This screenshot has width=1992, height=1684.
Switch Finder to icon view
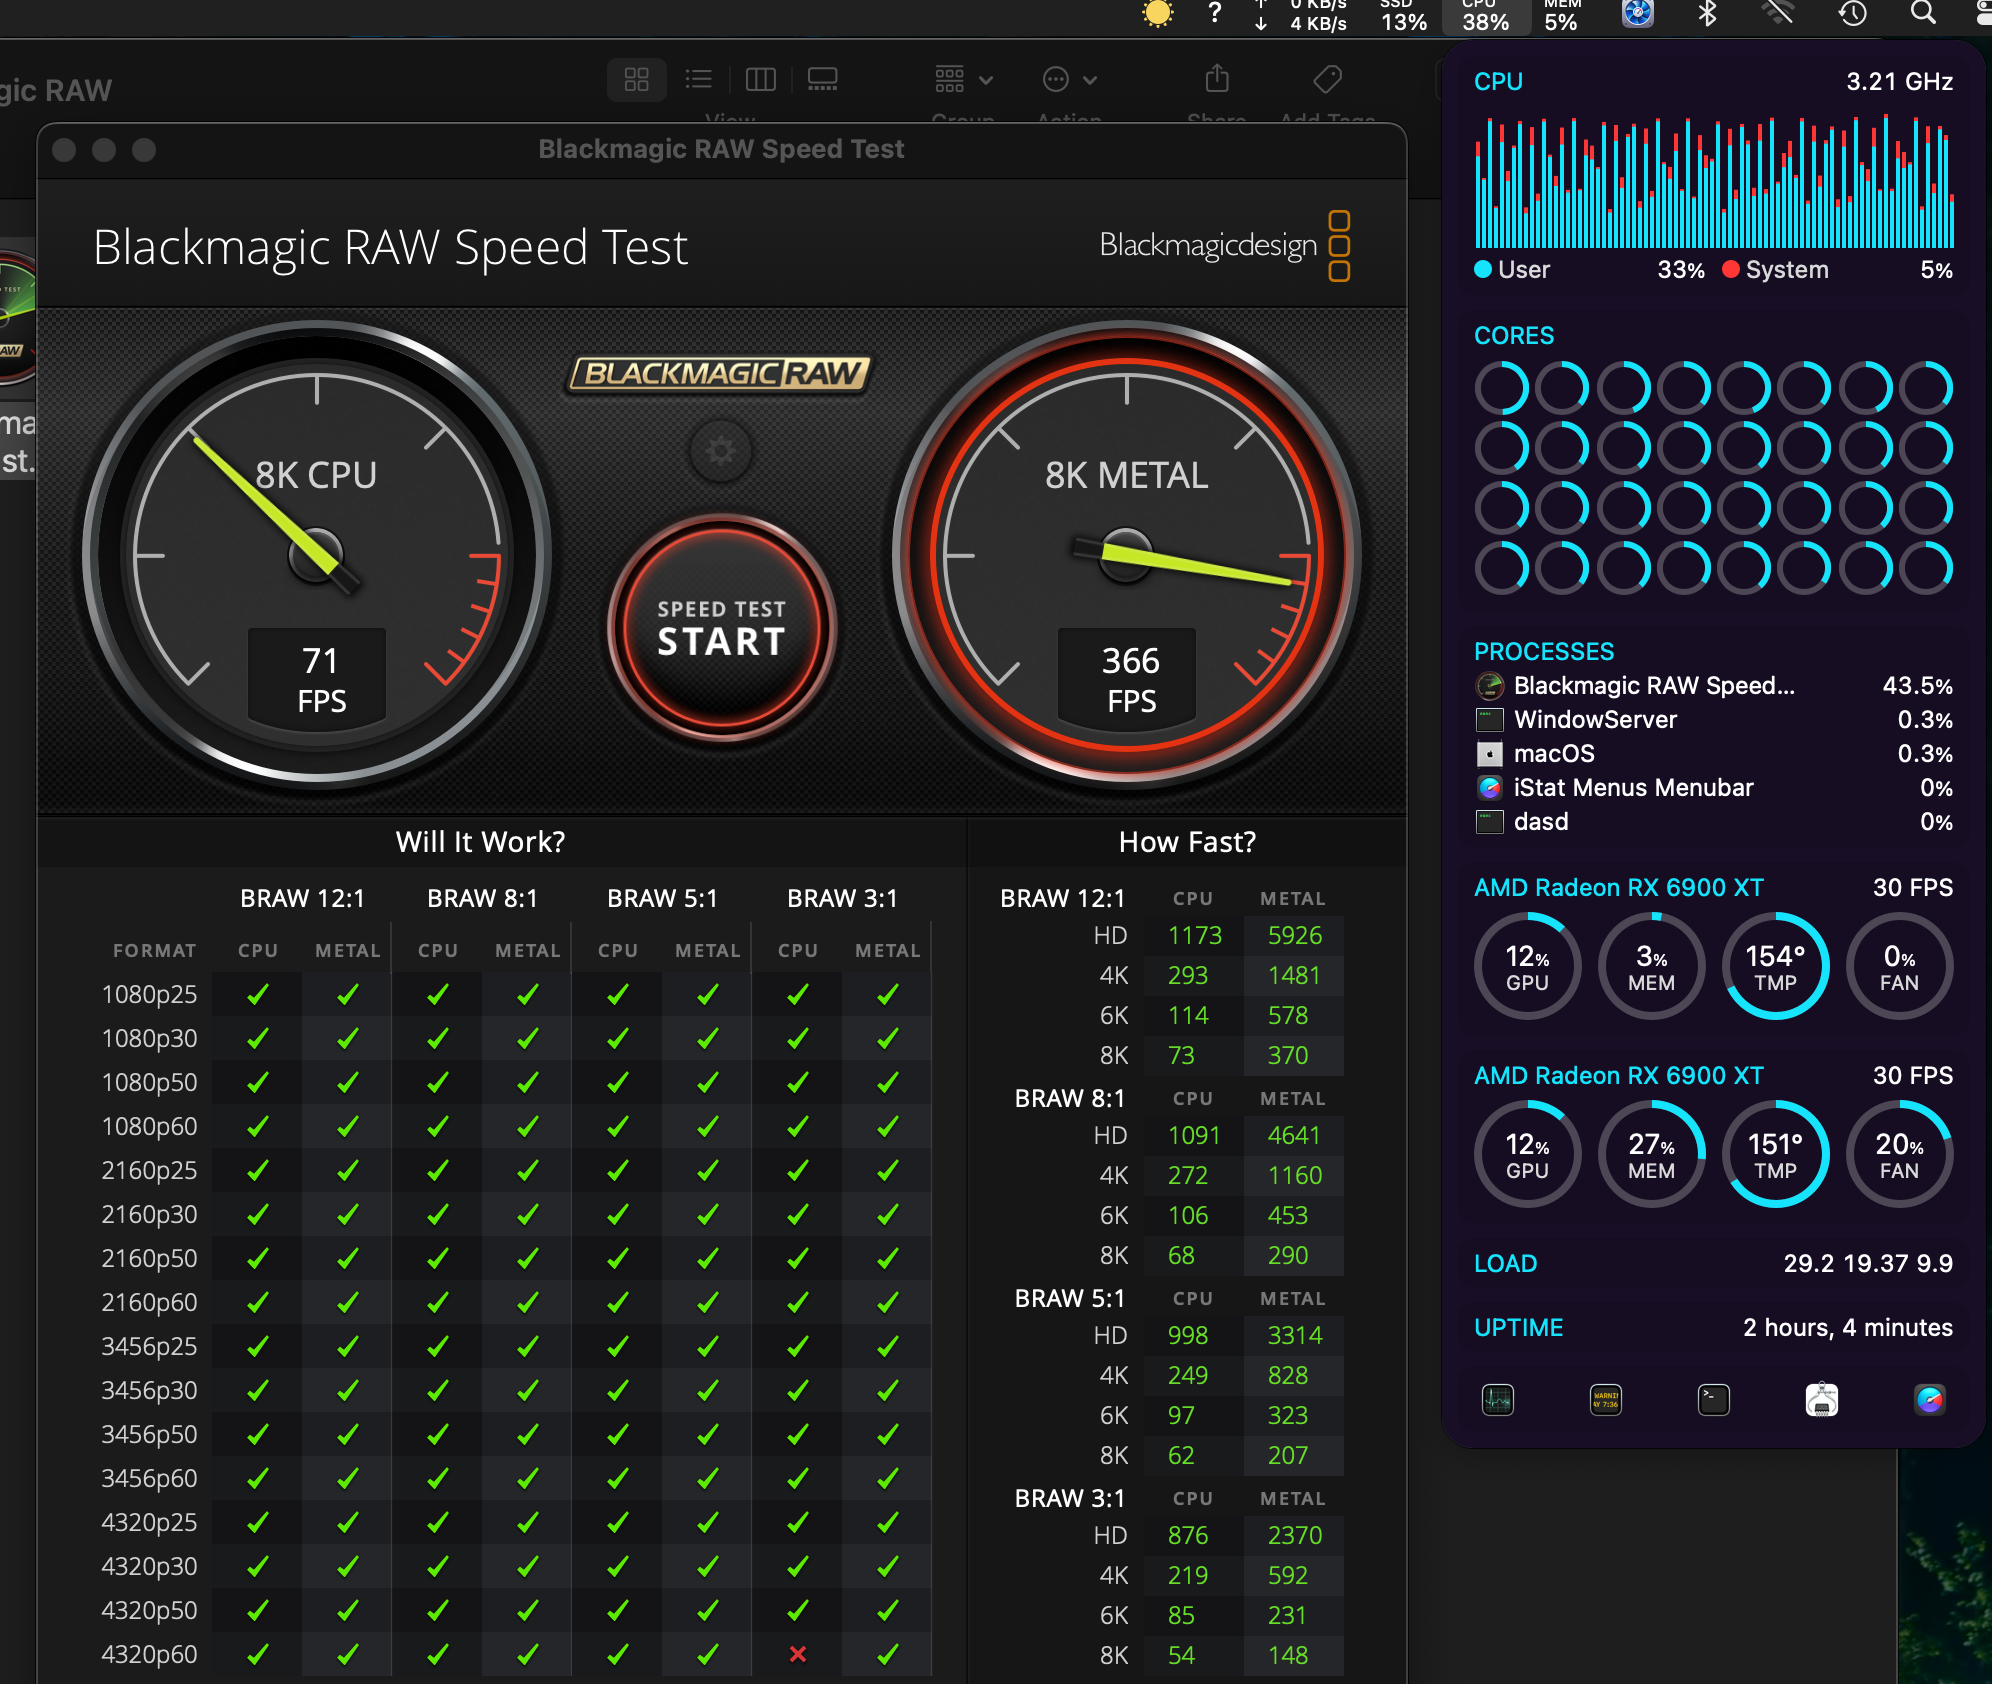[637, 79]
